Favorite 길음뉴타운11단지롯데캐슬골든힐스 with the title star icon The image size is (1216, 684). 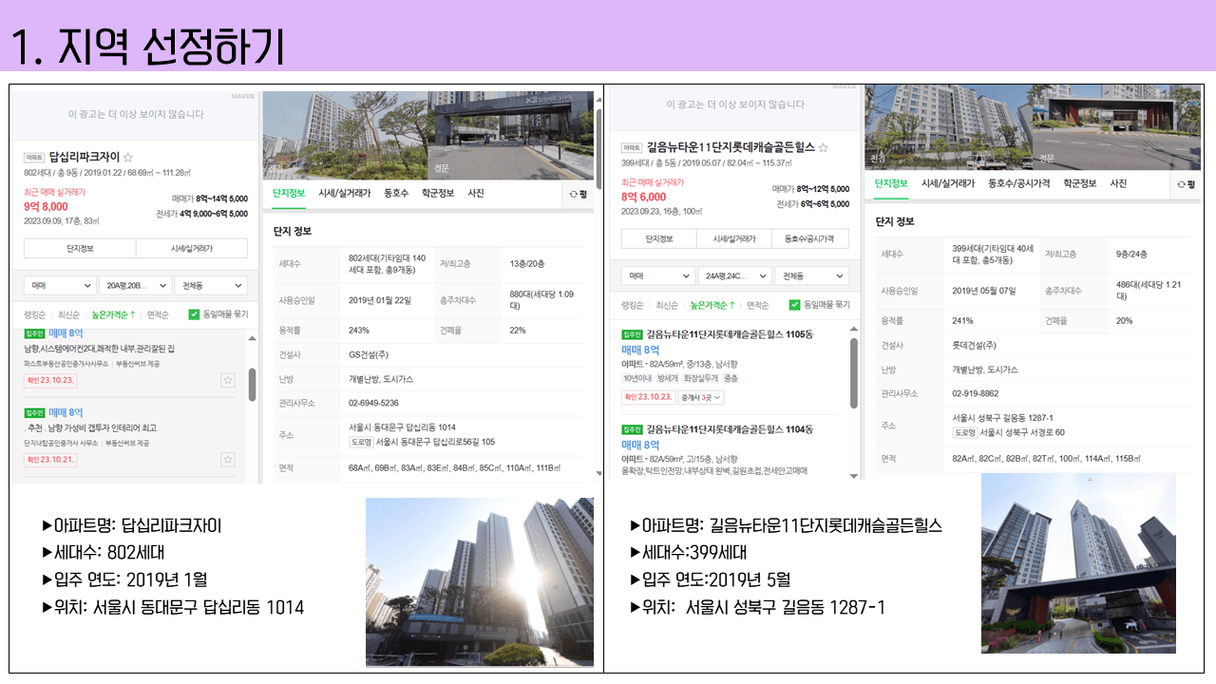pos(823,147)
